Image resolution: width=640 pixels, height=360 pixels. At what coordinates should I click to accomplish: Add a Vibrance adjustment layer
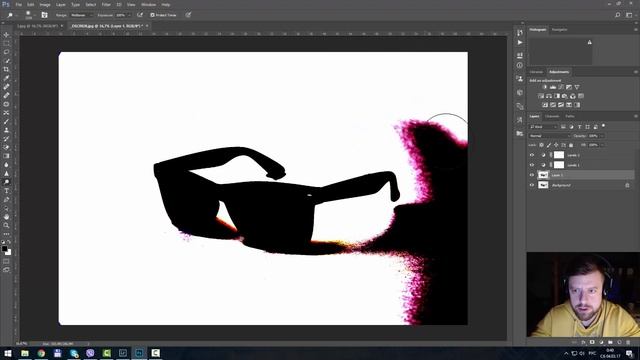(577, 87)
